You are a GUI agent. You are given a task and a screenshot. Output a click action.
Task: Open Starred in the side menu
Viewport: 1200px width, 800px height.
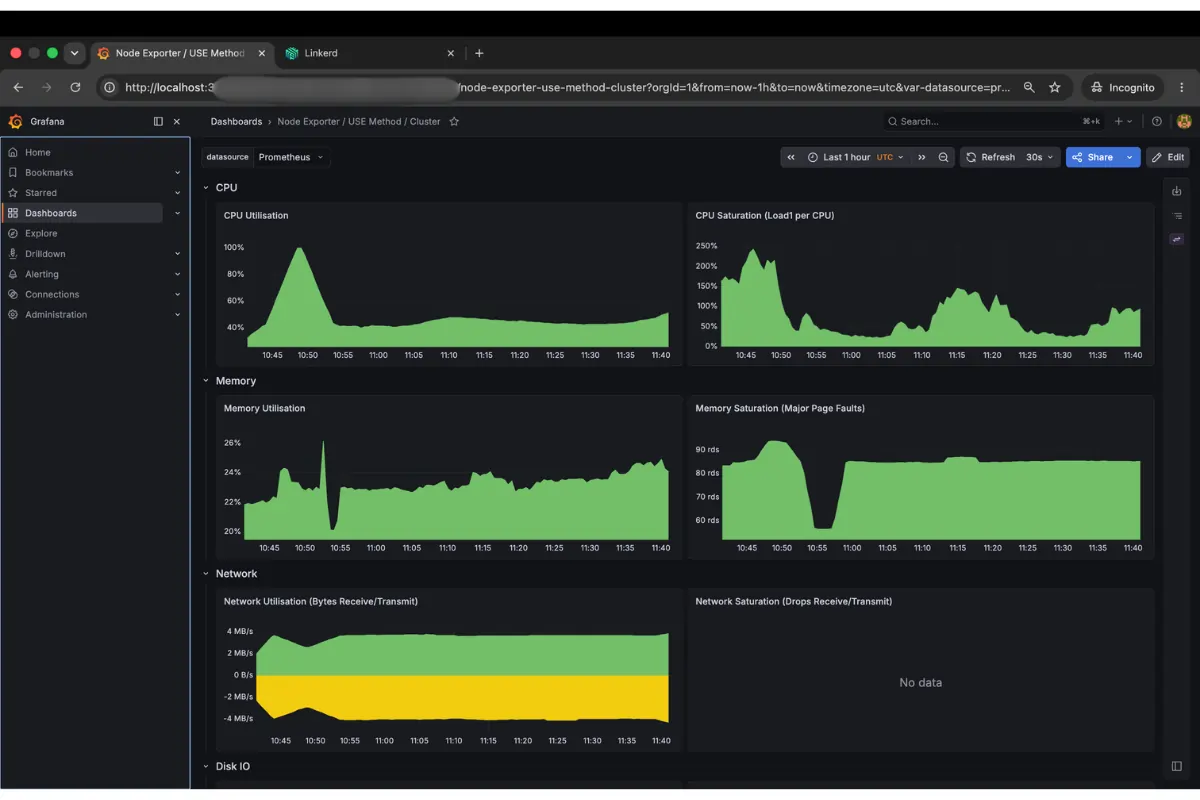pos(41,192)
